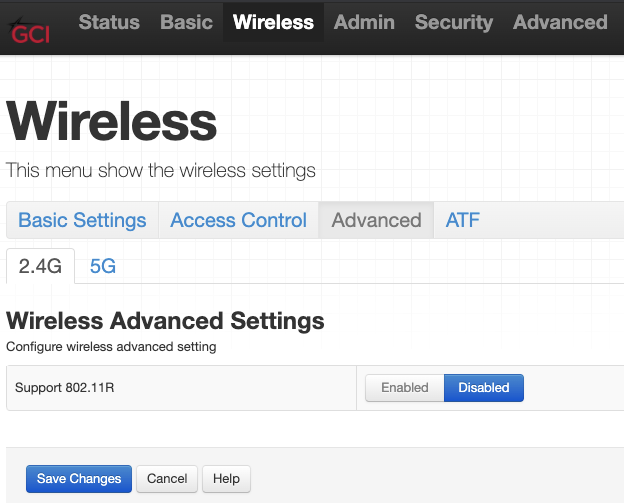Click the Wireless Advanced Settings heading
The width and height of the screenshot is (624, 503).
(x=165, y=321)
